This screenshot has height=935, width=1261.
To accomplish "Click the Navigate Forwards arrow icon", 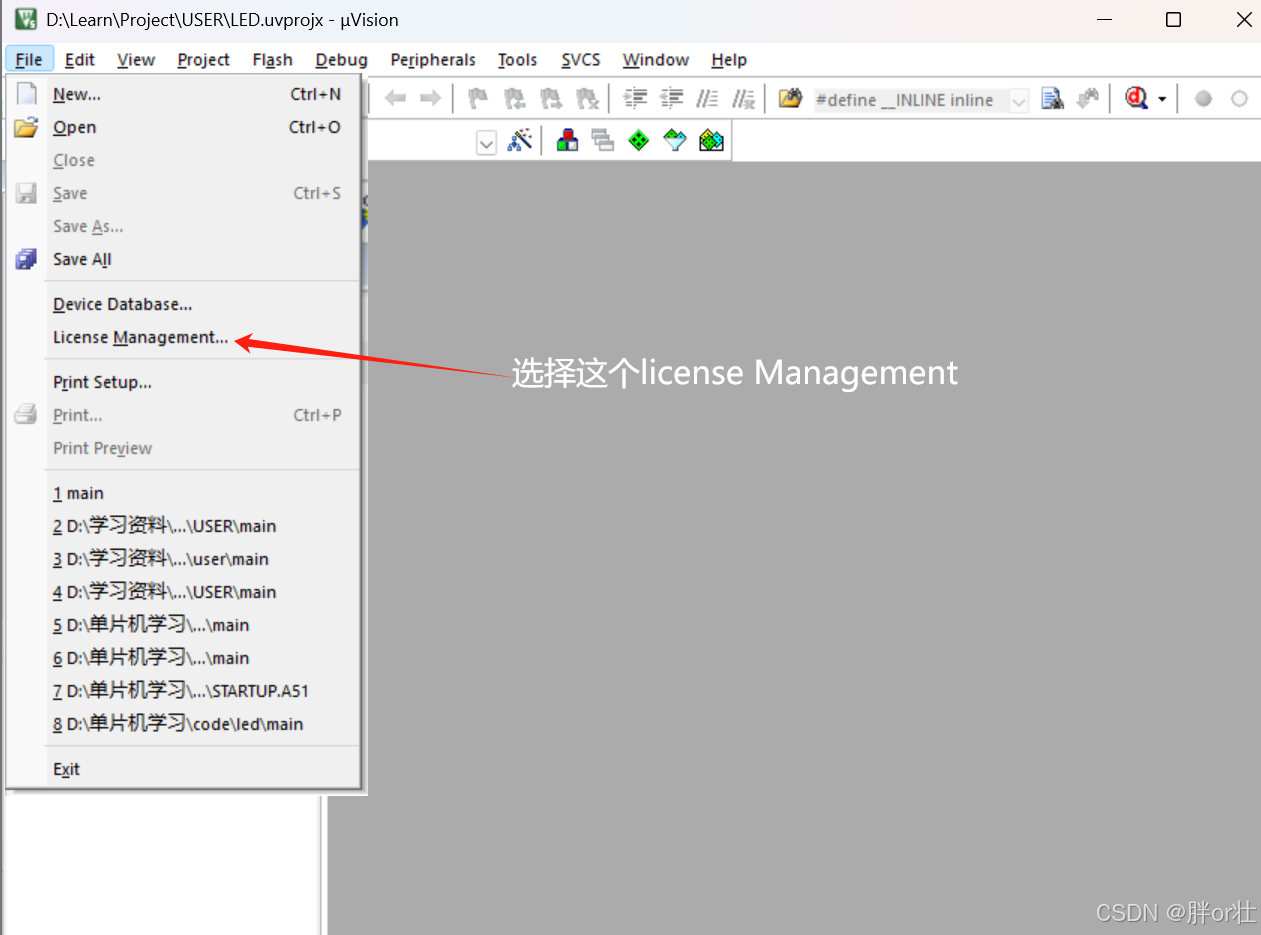I will pyautogui.click(x=430, y=98).
